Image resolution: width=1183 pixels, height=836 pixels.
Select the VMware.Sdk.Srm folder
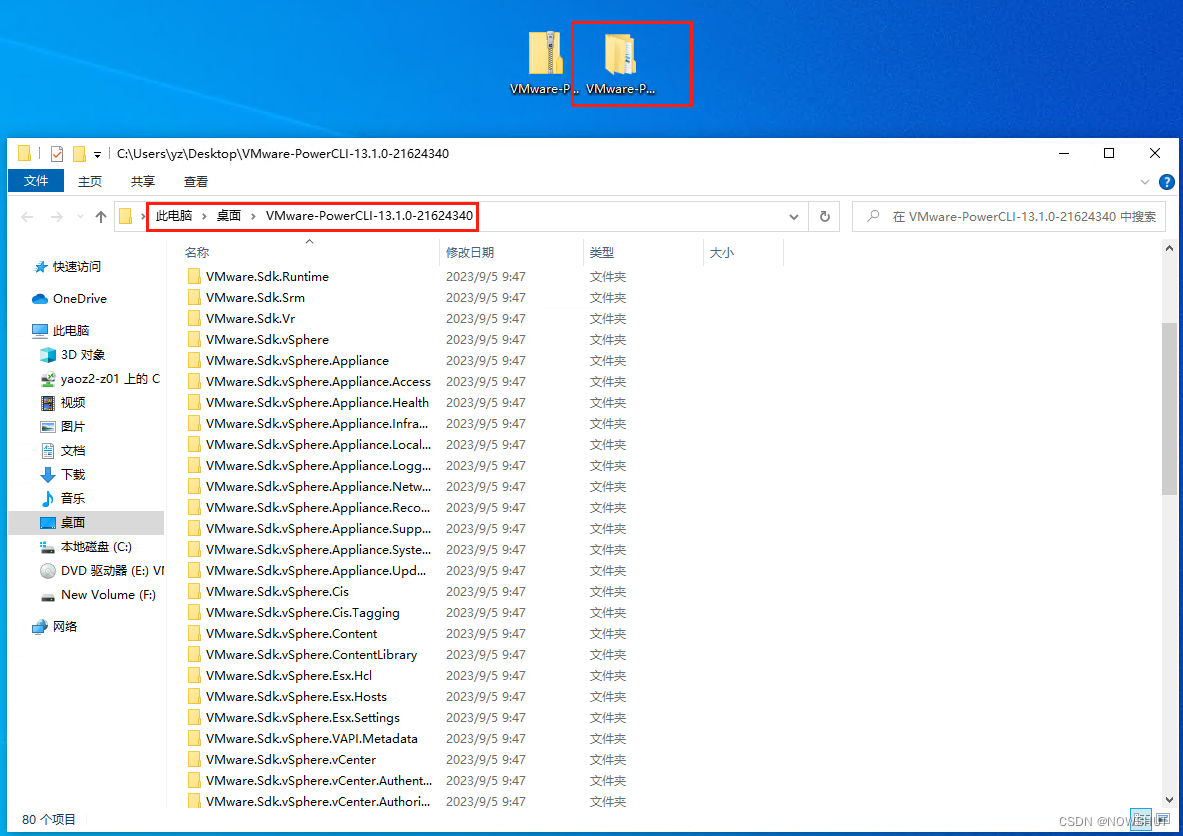[255, 298]
